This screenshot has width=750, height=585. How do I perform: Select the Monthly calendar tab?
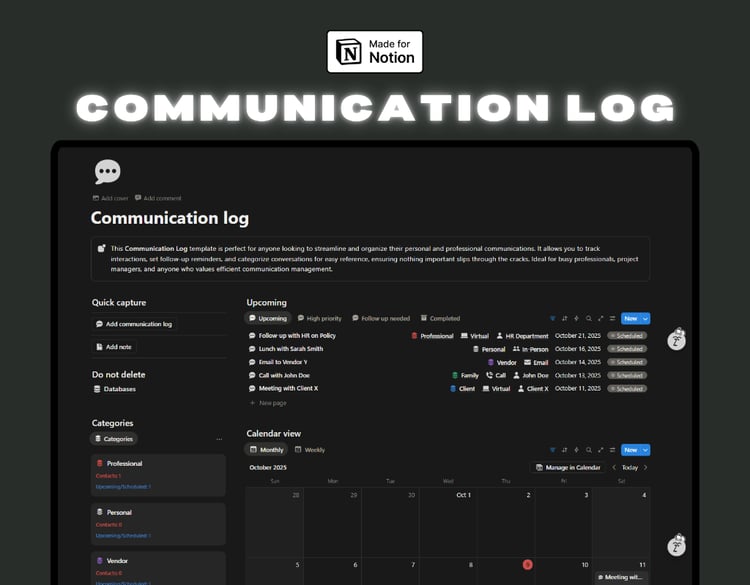[267, 450]
